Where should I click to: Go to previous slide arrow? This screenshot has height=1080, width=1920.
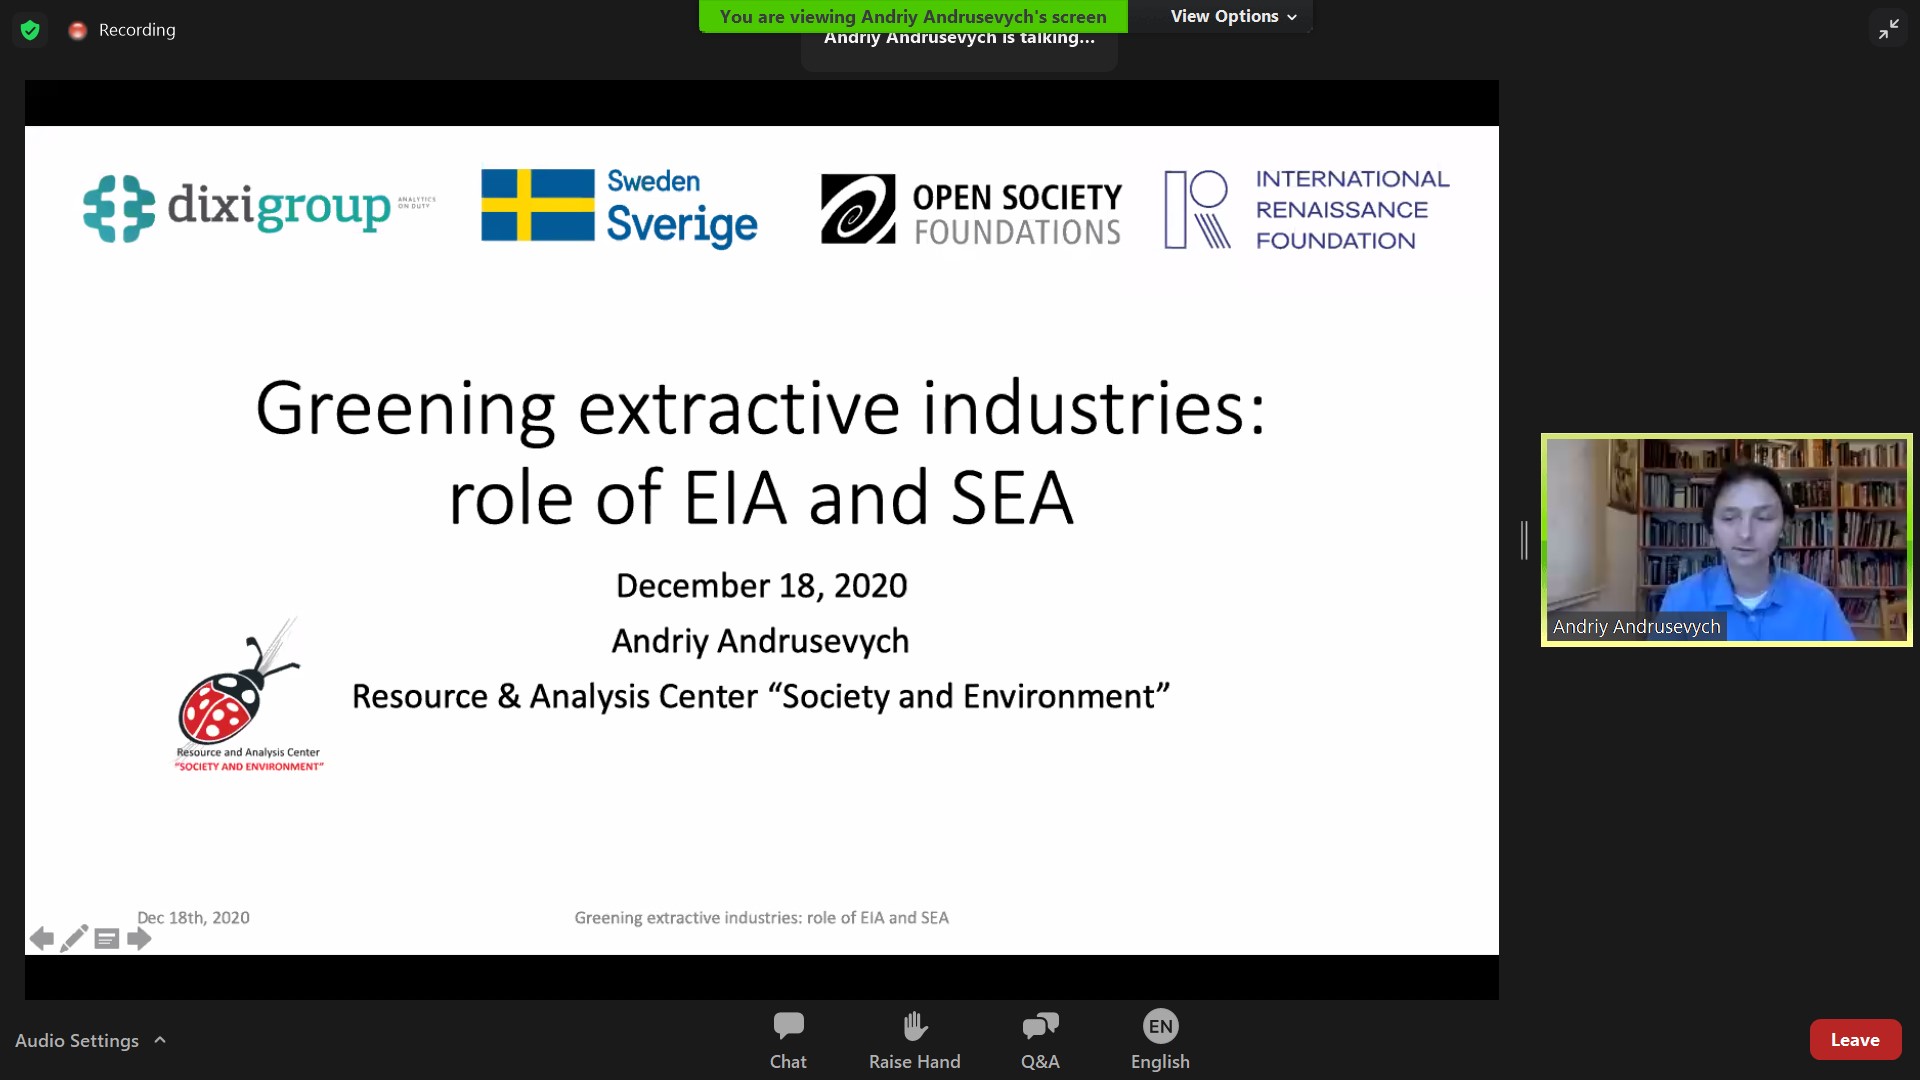(x=41, y=938)
